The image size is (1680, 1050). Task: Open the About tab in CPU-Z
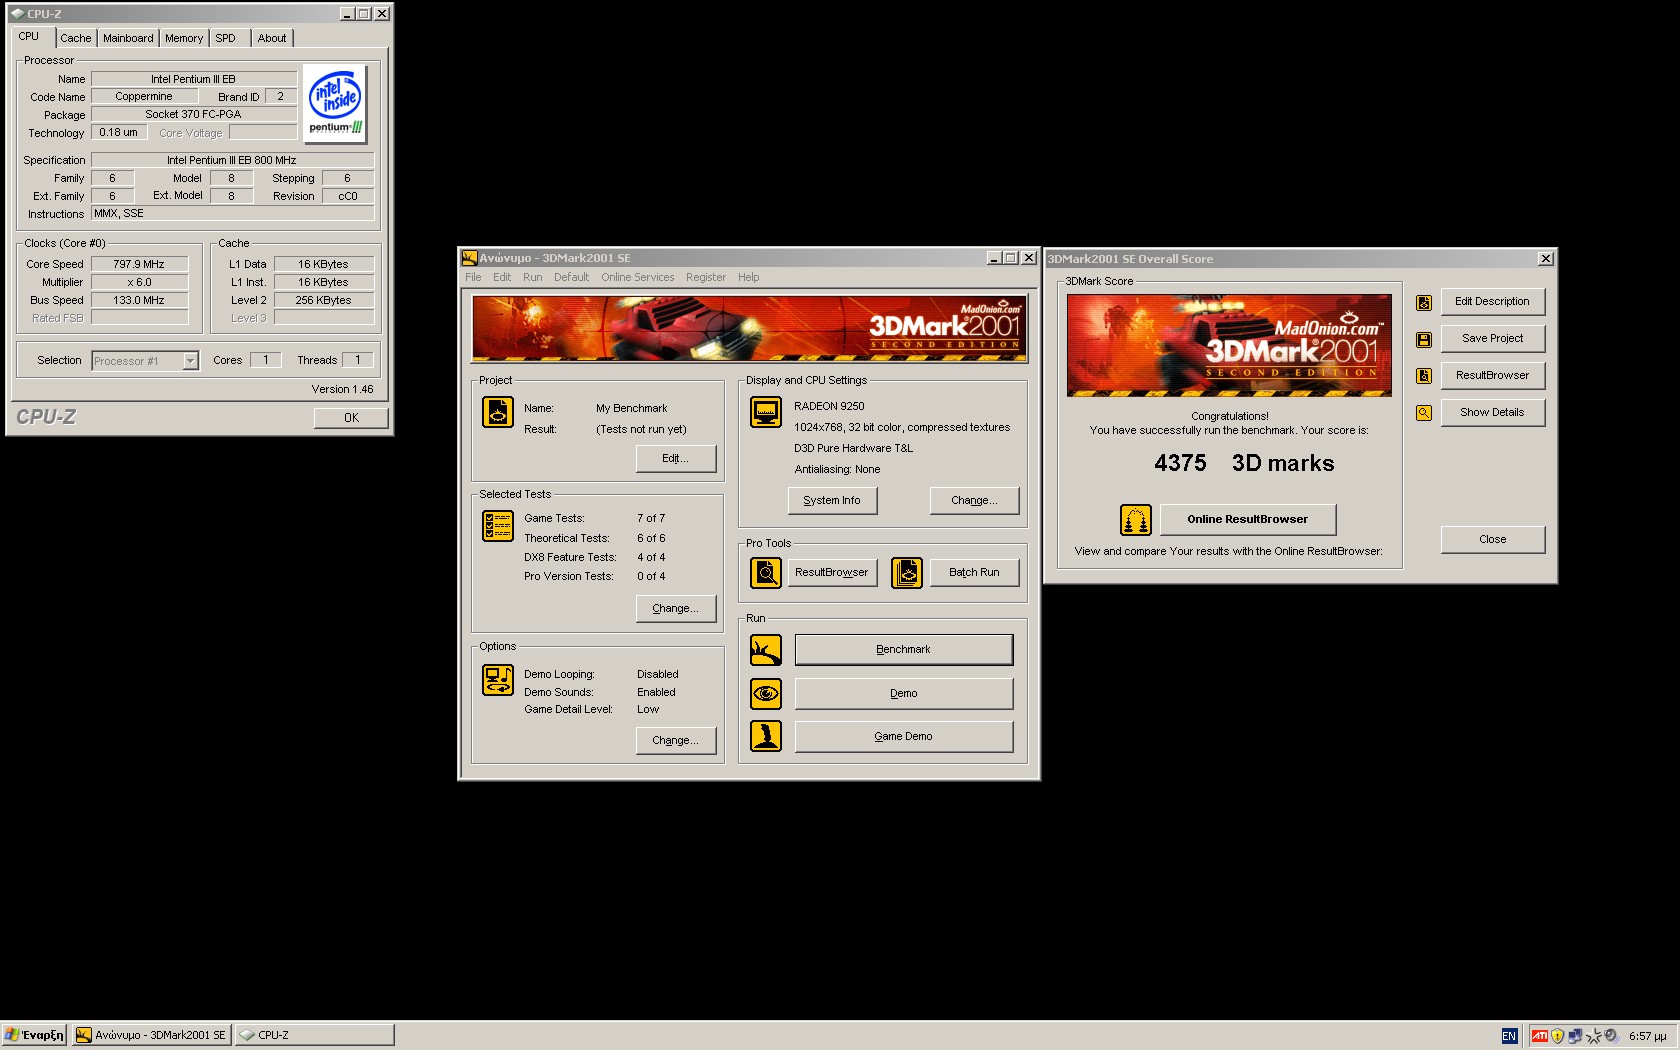point(272,38)
